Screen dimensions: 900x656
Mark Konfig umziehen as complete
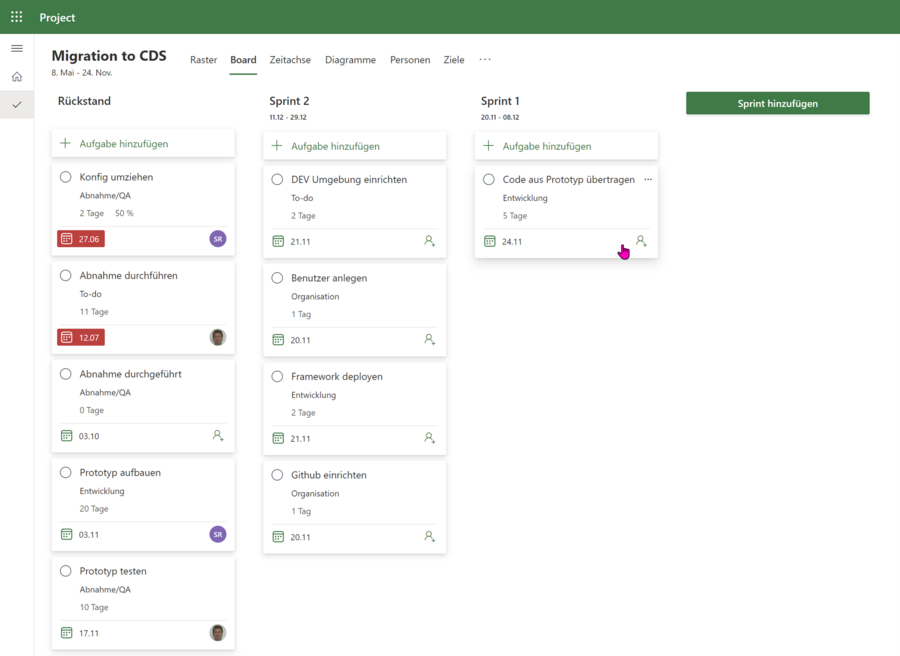click(x=65, y=177)
